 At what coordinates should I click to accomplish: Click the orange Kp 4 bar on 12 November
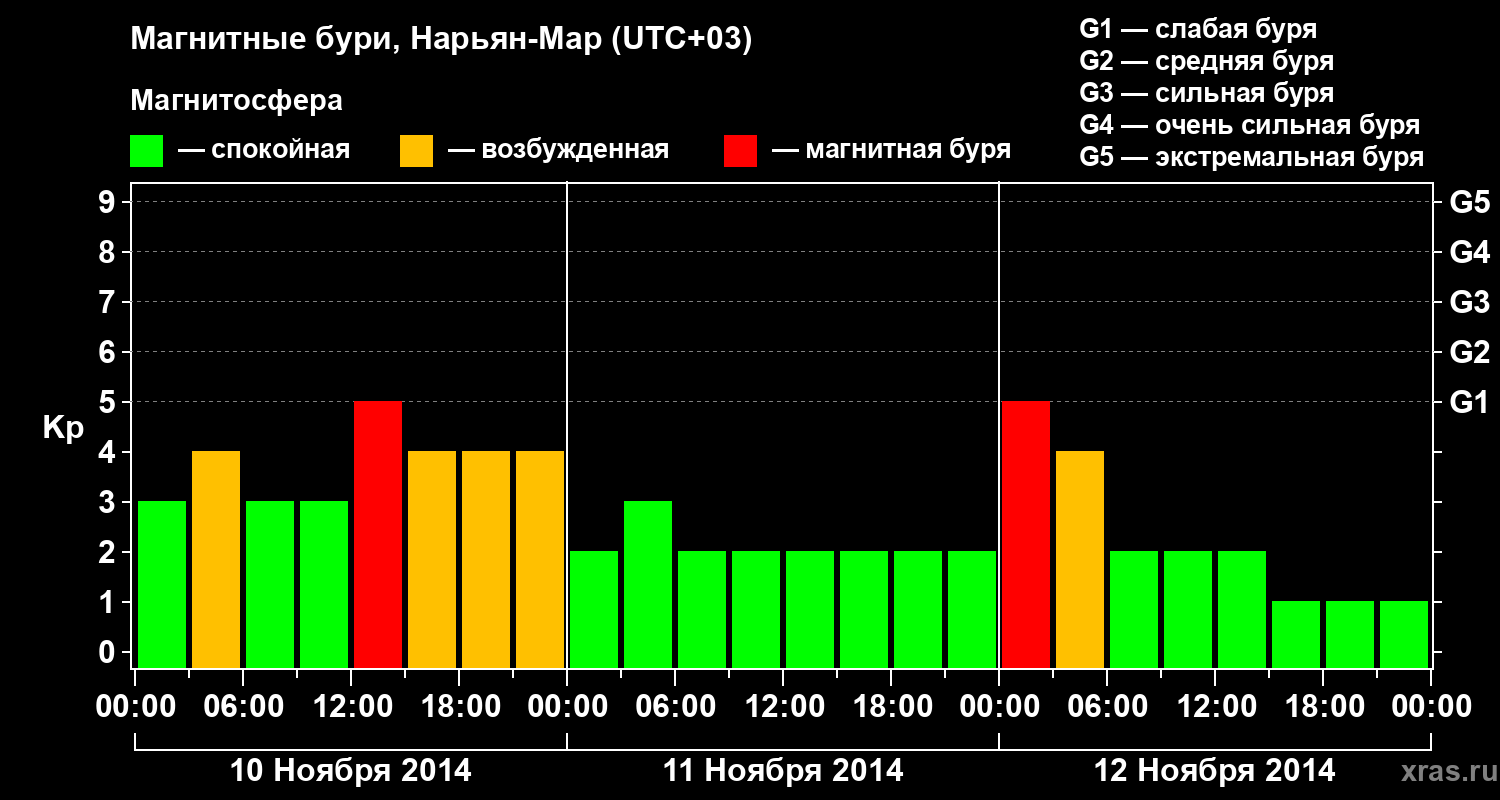(x=1080, y=560)
